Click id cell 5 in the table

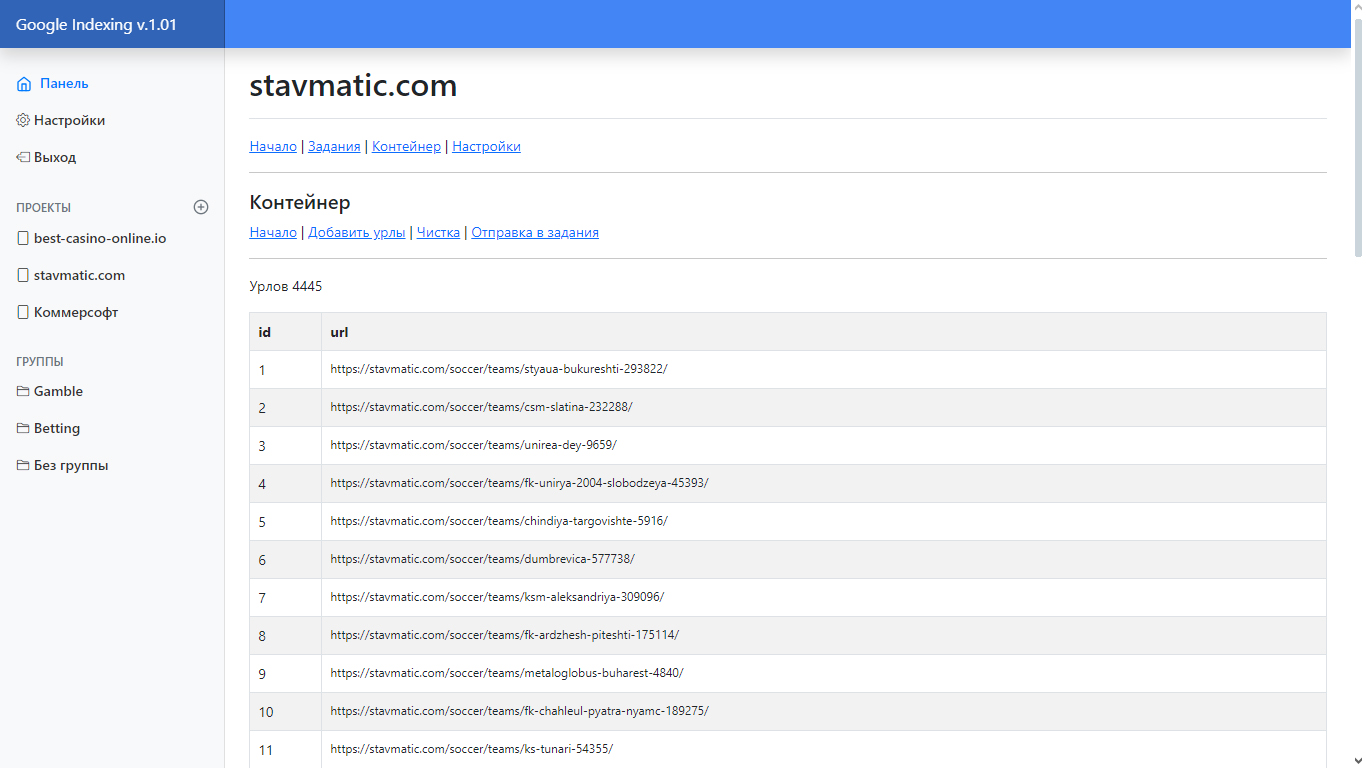285,522
